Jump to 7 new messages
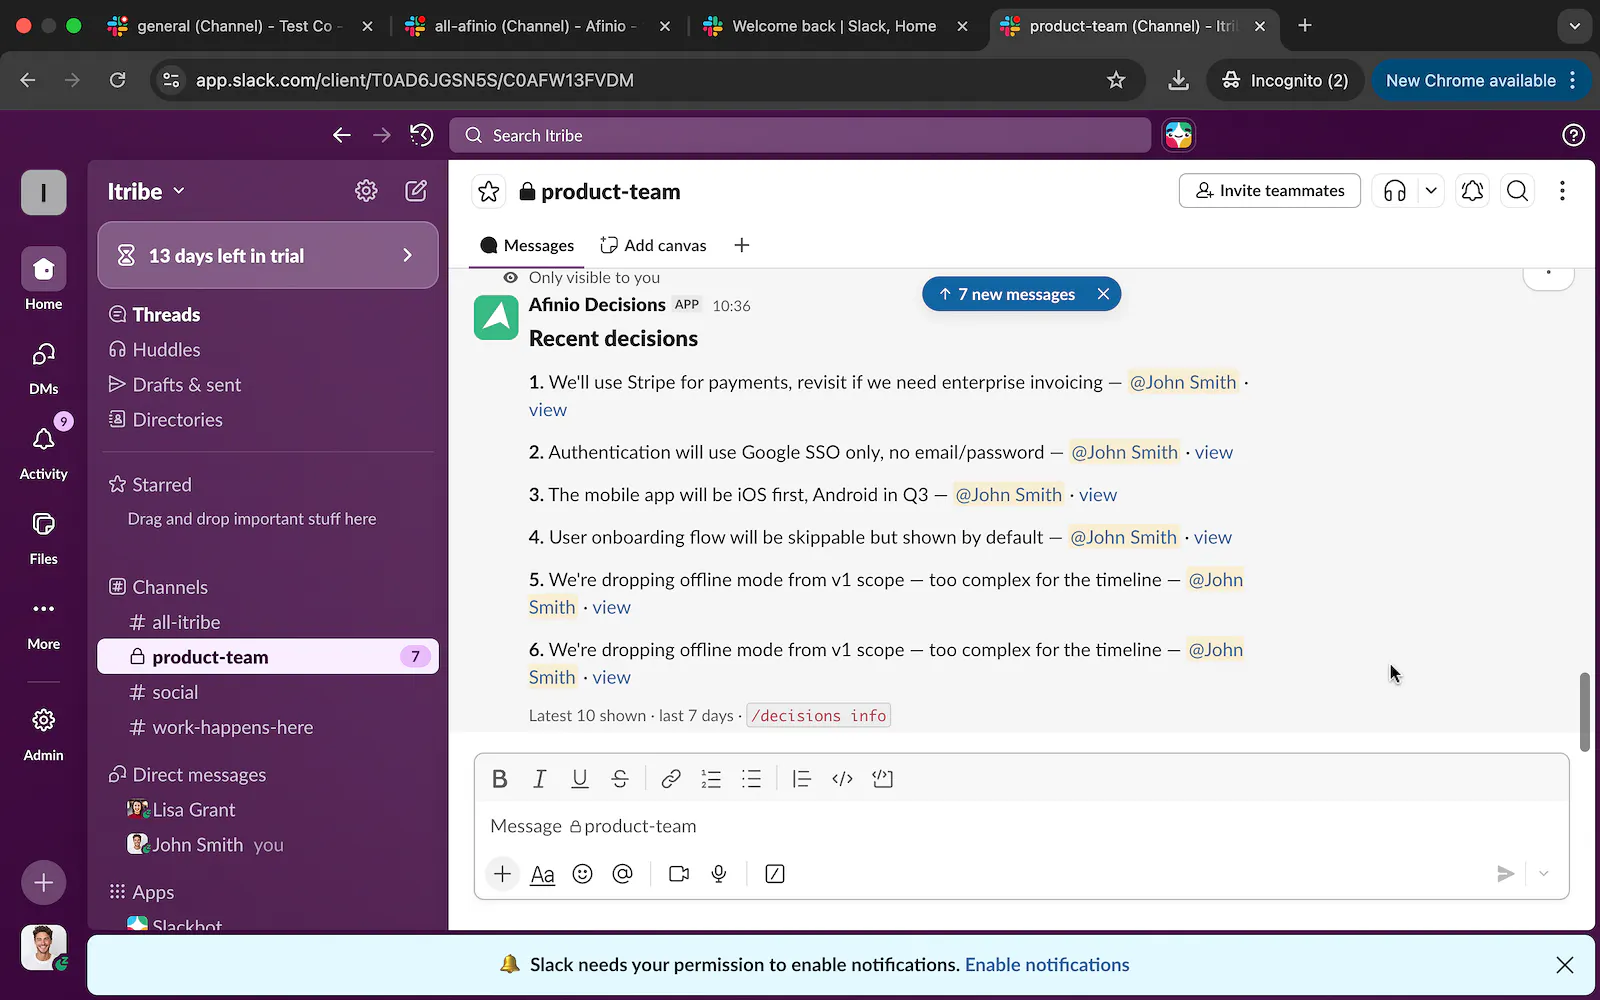 pyautogui.click(x=1007, y=294)
